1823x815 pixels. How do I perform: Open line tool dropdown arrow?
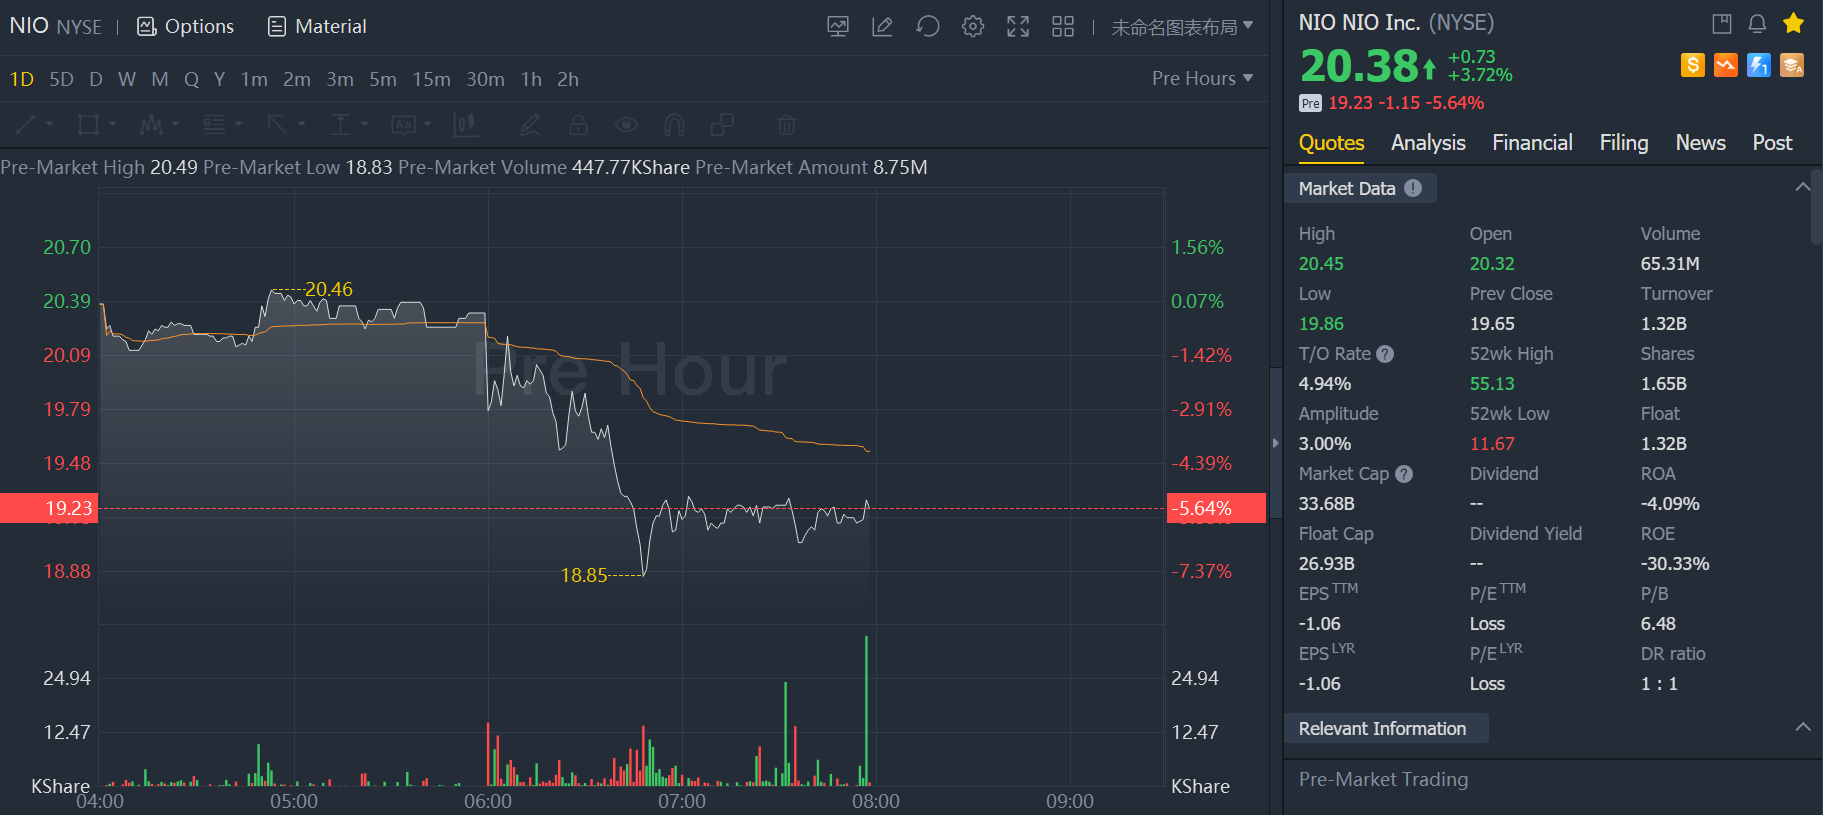point(50,124)
